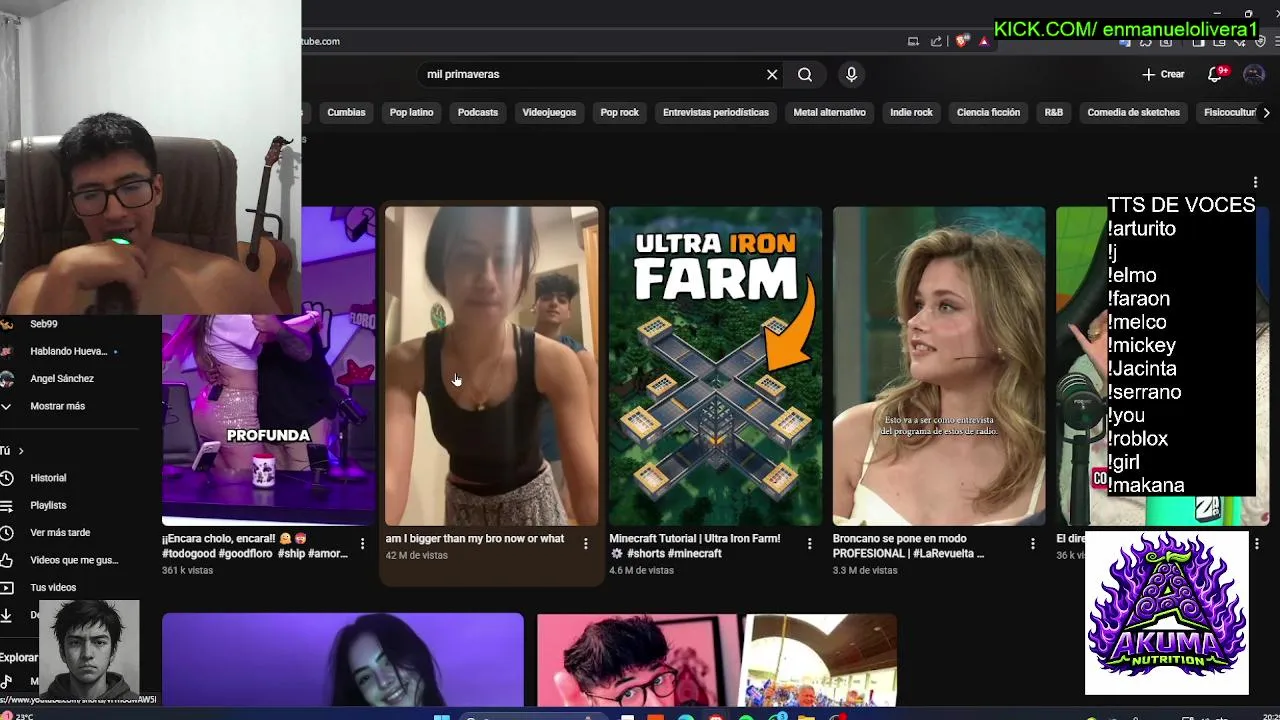Image resolution: width=1280 pixels, height=720 pixels.
Task: Open the account avatar menu
Action: [x=1254, y=74]
